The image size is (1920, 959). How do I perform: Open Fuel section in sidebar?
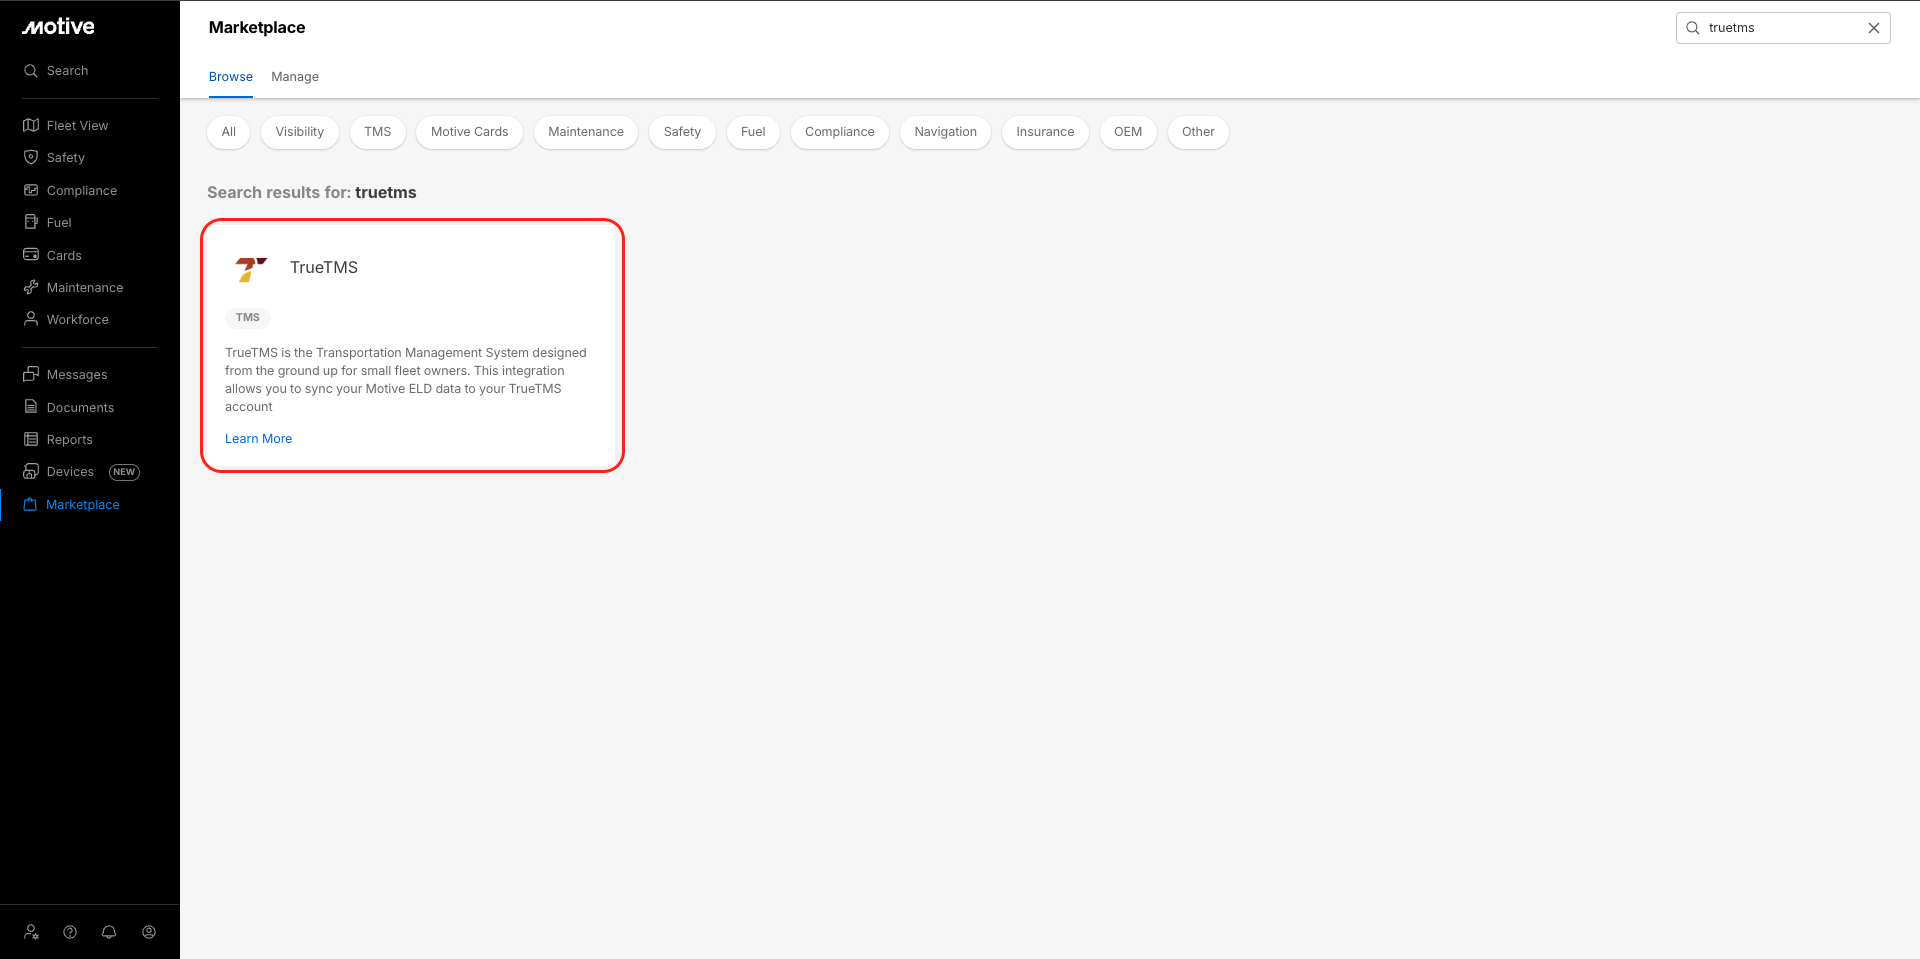click(59, 223)
